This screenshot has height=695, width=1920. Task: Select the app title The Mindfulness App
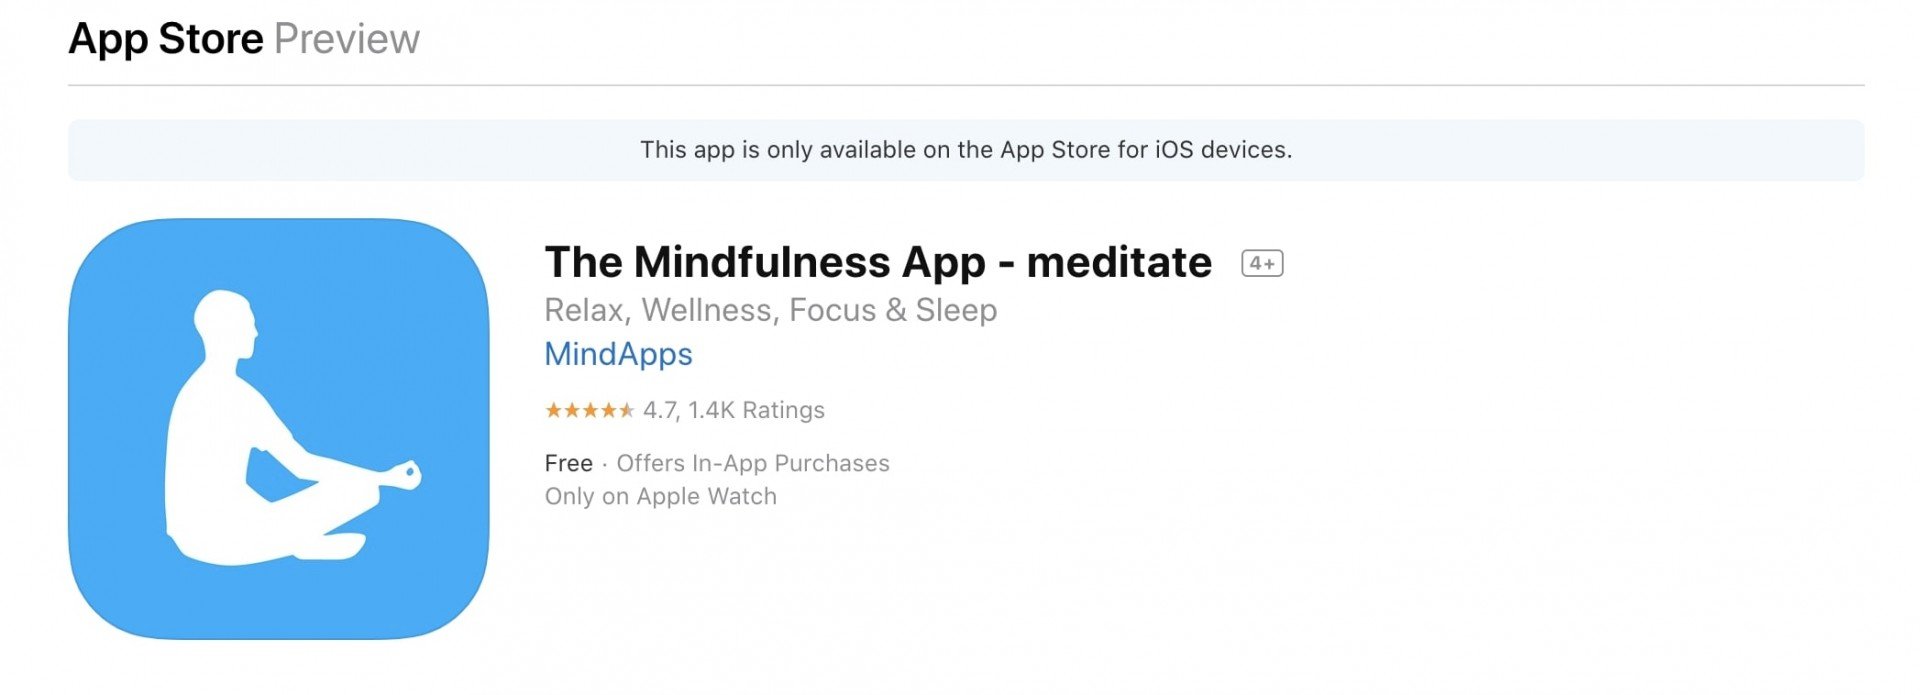[765, 263]
